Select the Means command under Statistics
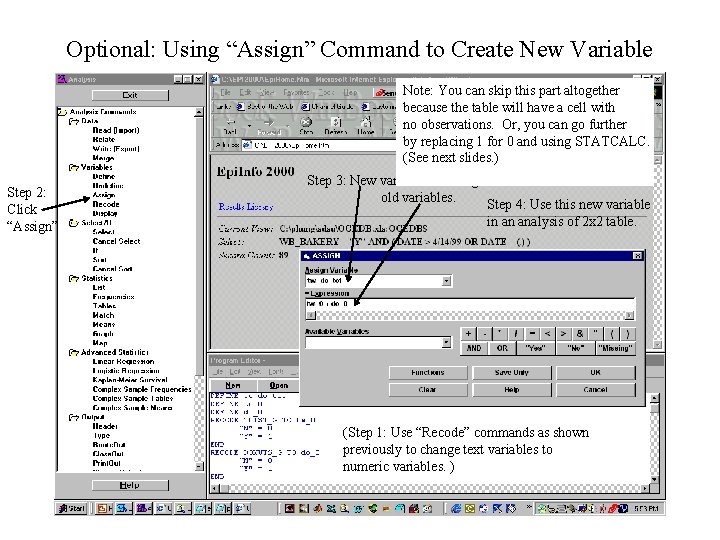 [104, 325]
